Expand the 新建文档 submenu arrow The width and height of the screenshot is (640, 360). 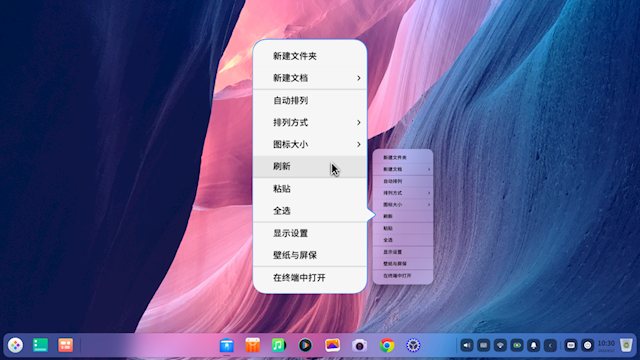(358, 78)
